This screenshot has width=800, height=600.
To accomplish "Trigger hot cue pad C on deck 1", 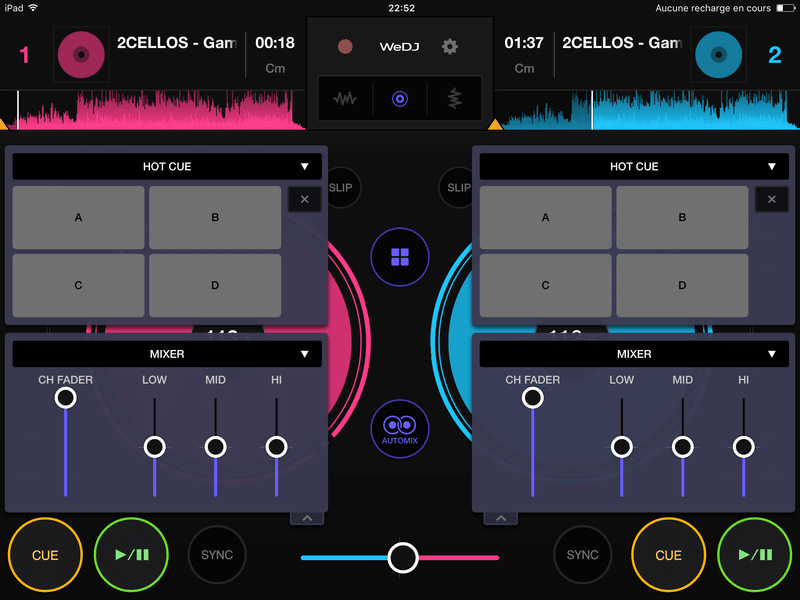I will click(x=79, y=285).
